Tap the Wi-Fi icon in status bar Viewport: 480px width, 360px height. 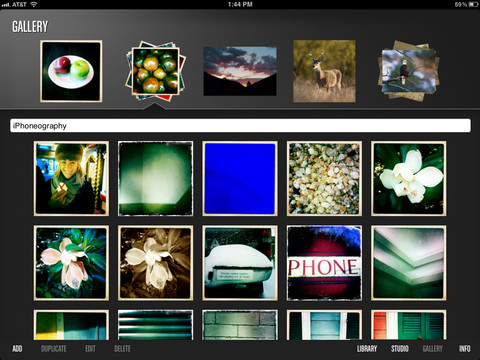[x=34, y=4]
